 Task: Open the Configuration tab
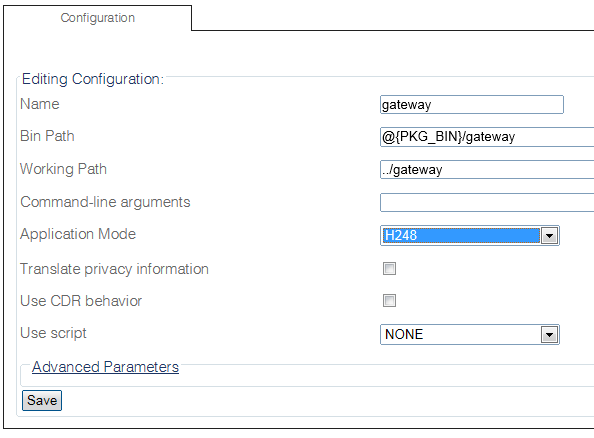(98, 18)
